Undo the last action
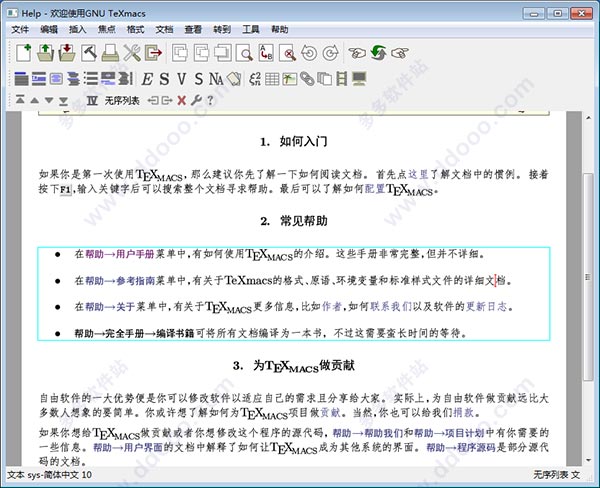The height and width of the screenshot is (488, 600). 309,53
